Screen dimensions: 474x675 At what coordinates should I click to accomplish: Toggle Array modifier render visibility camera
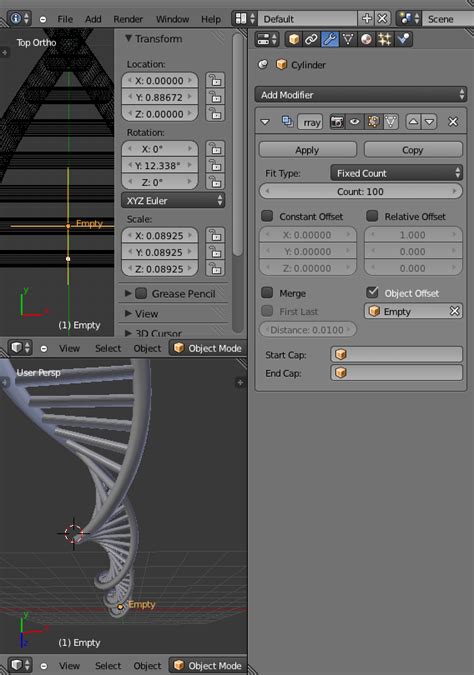point(337,122)
